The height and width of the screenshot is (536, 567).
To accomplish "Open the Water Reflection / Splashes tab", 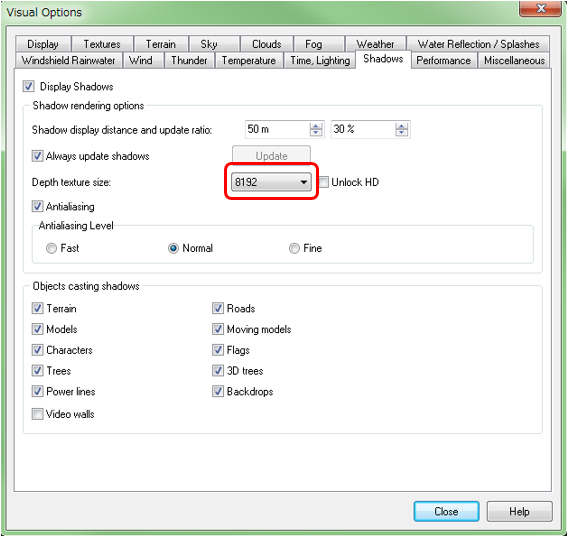I will 478,44.
